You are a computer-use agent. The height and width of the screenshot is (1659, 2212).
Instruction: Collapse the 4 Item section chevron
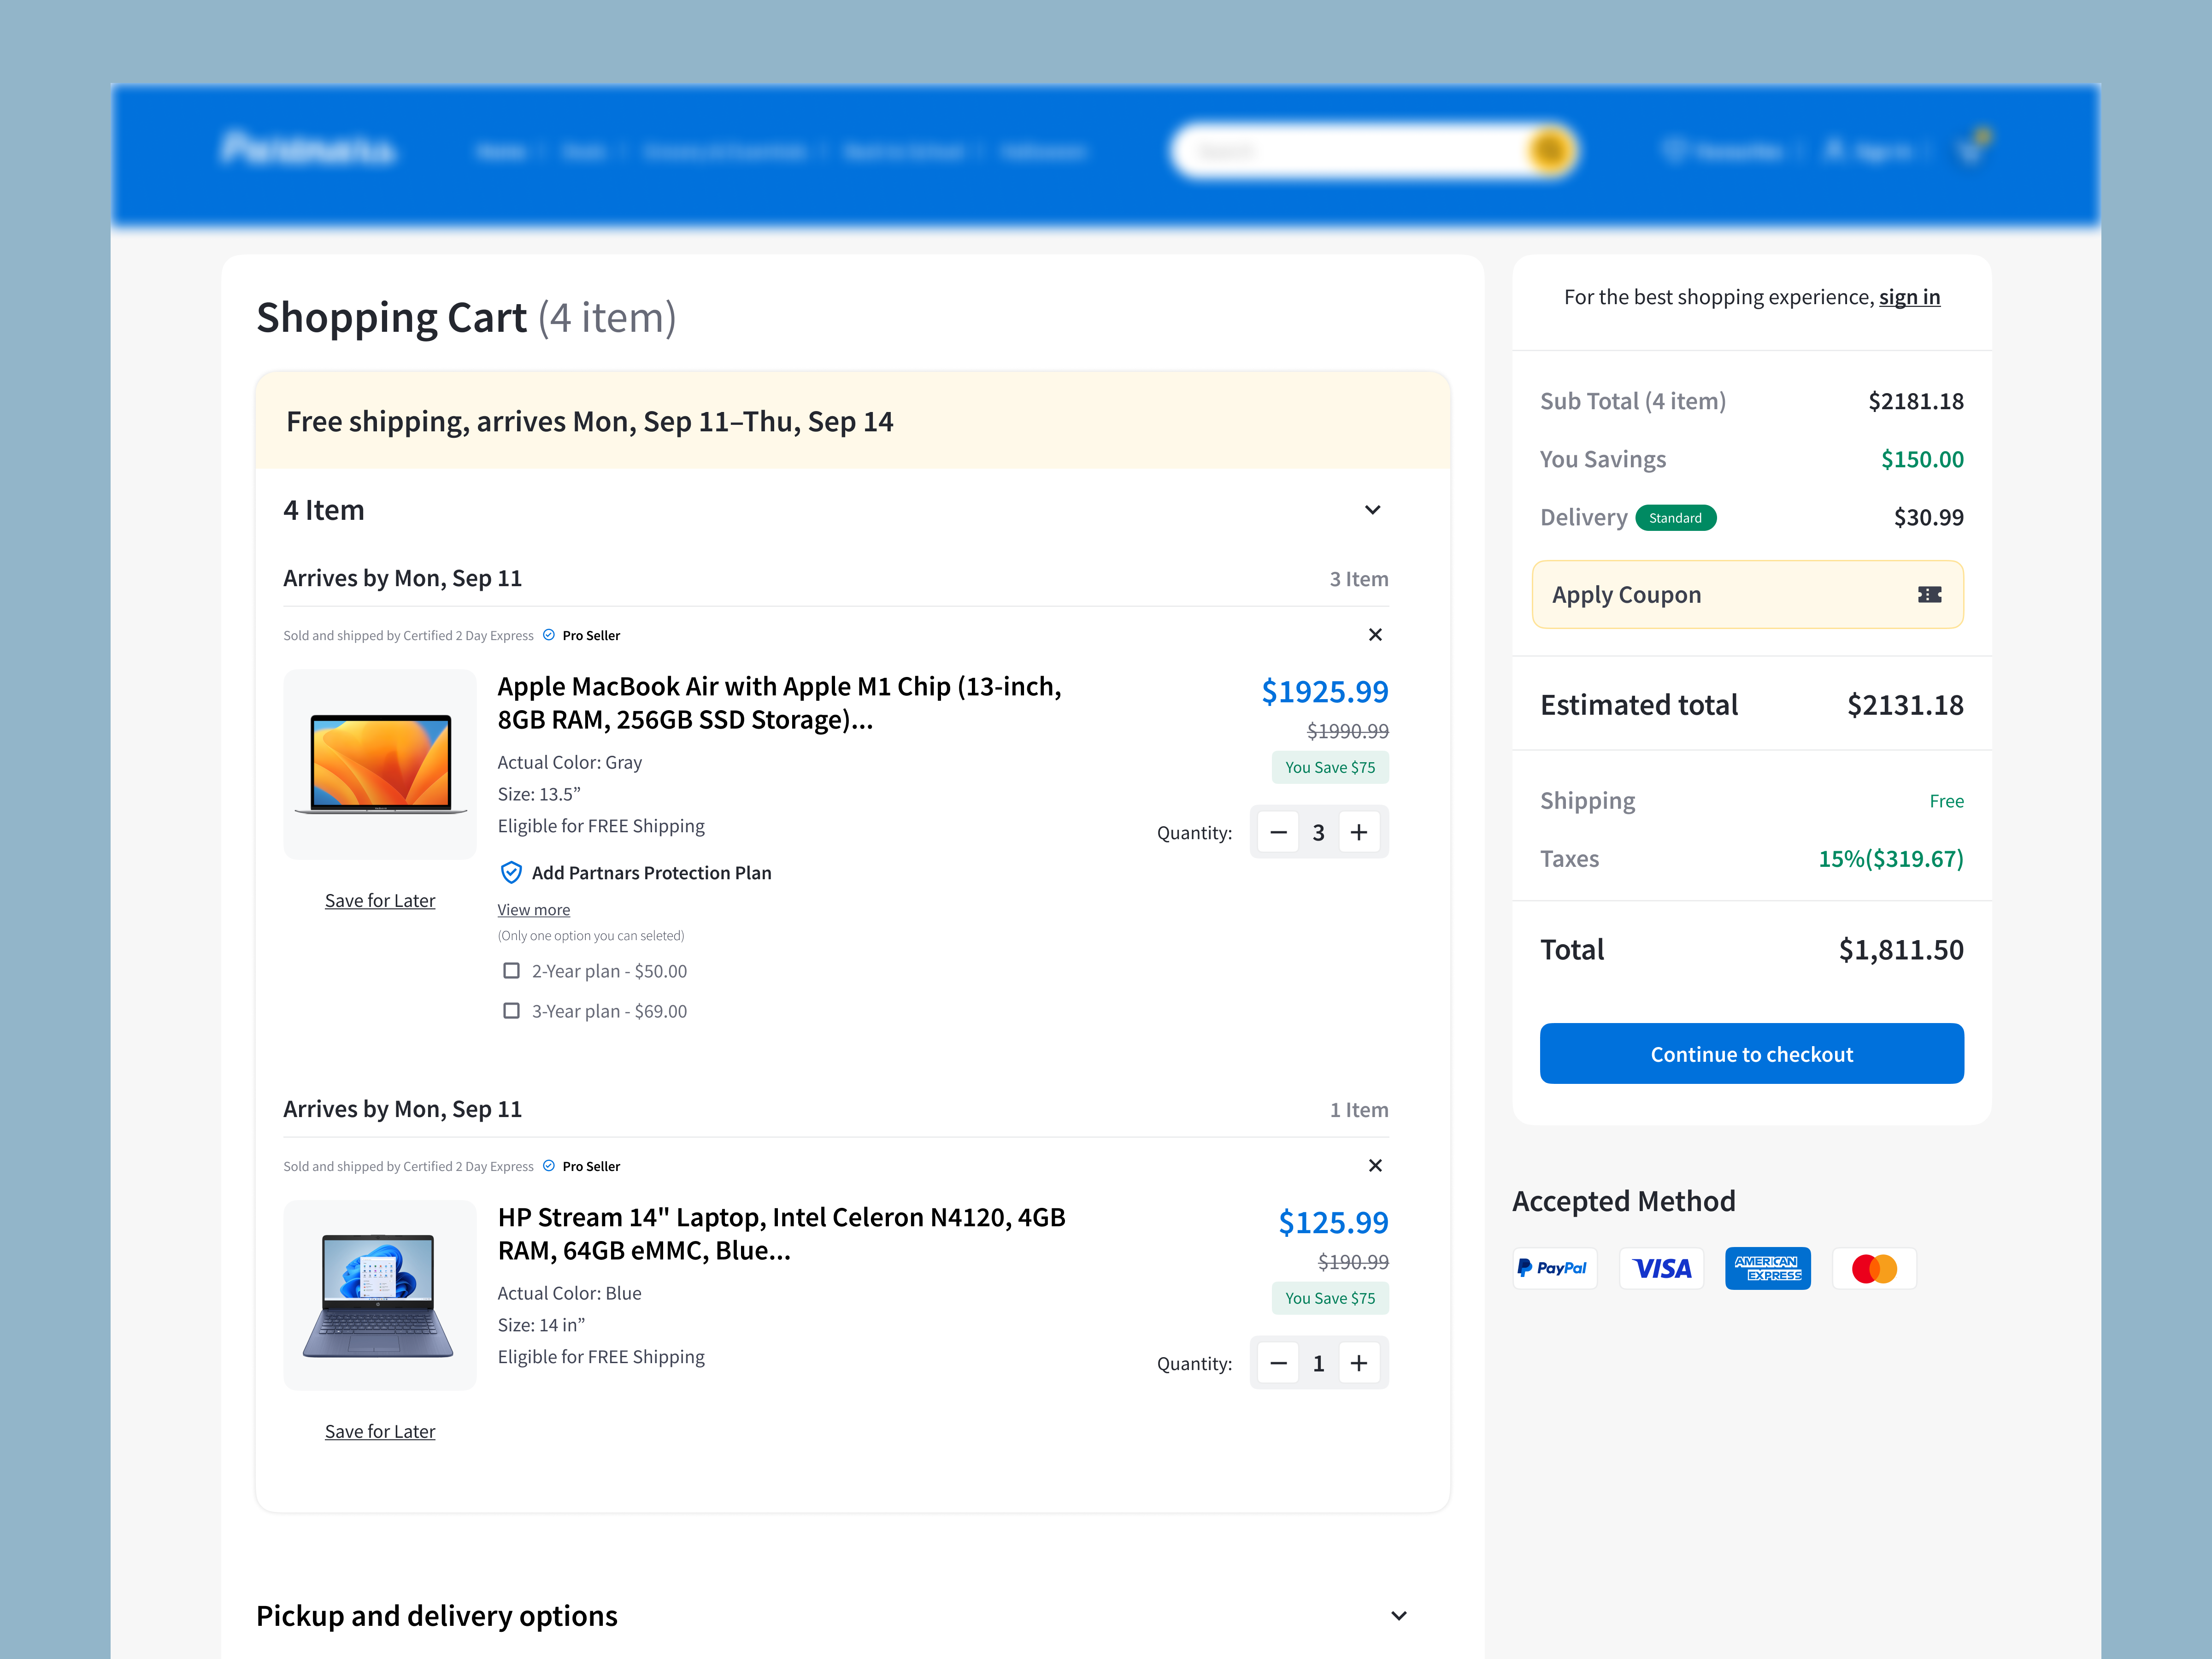[x=1373, y=510]
